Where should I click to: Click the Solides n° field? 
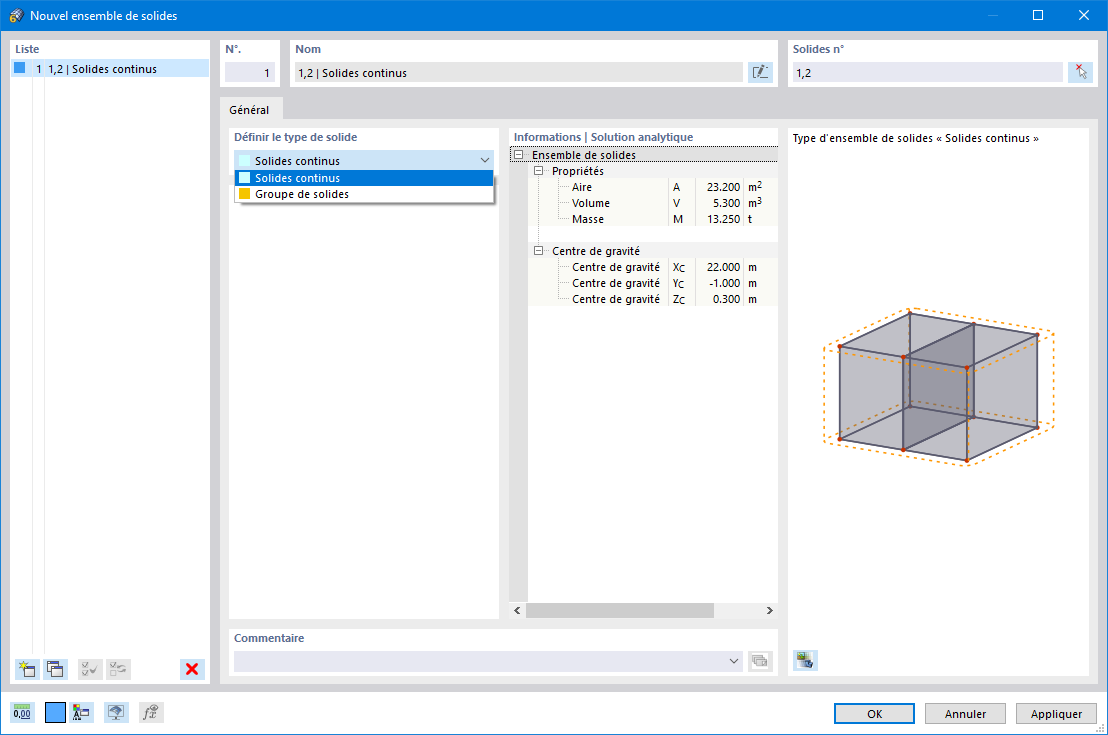click(927, 73)
